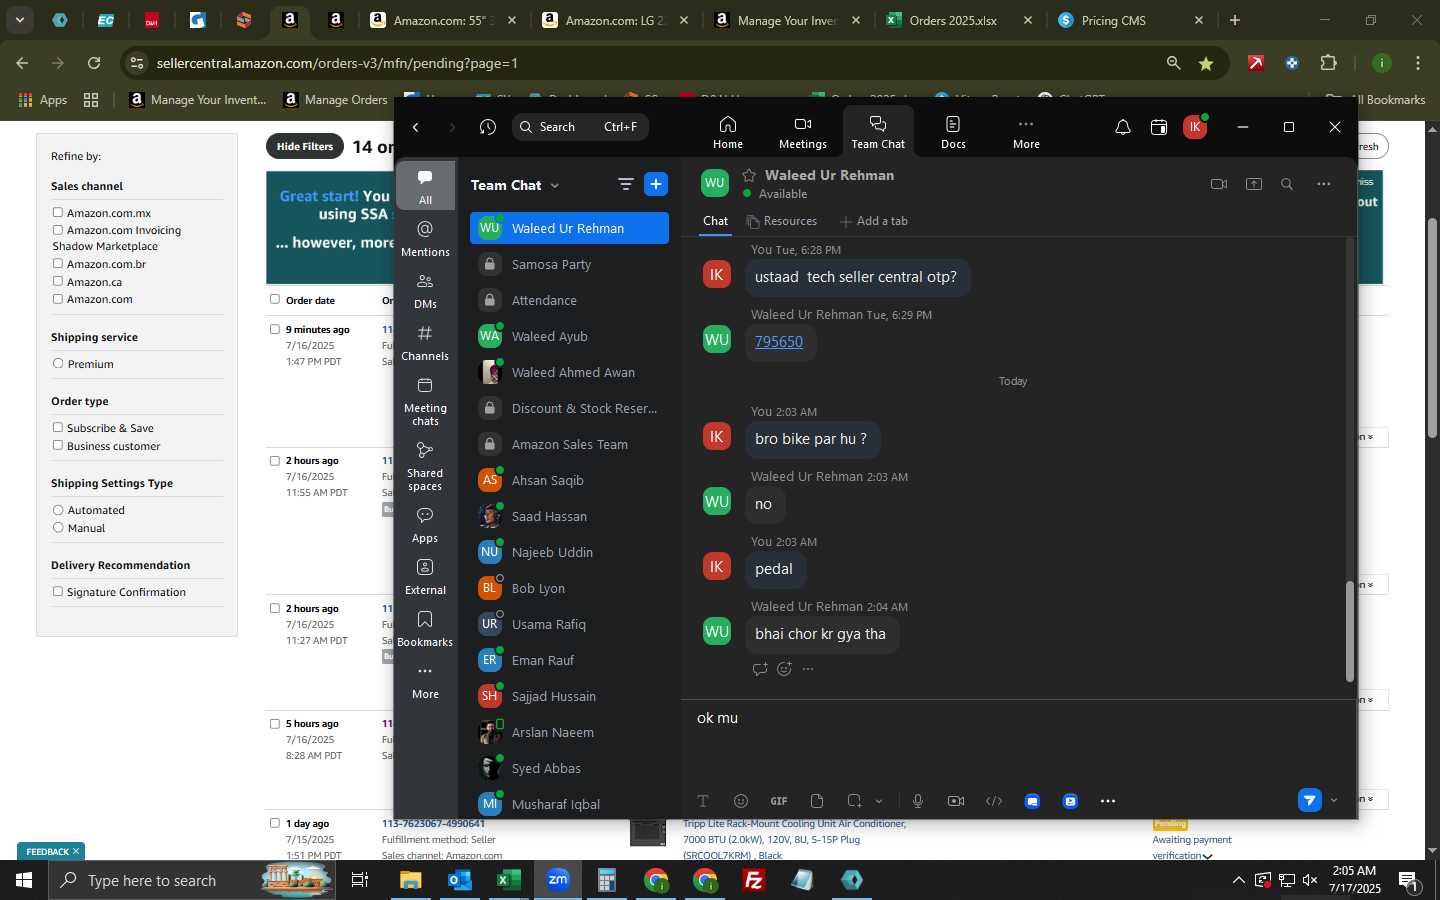Open Channels in Zoom sidebar
Viewport: 1440px width, 900px height.
(425, 342)
